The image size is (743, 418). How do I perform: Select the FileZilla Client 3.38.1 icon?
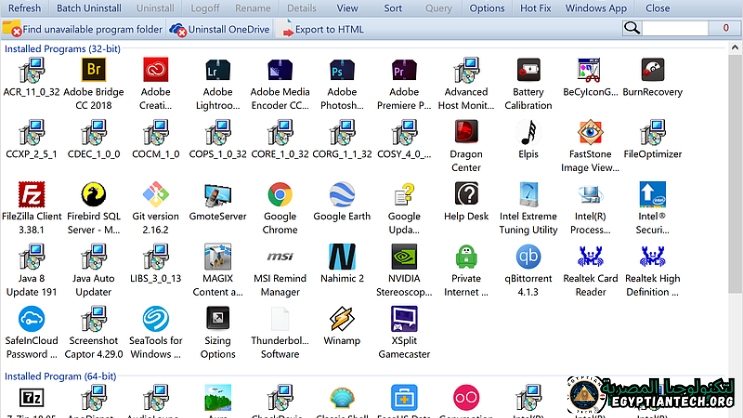pyautogui.click(x=31, y=194)
